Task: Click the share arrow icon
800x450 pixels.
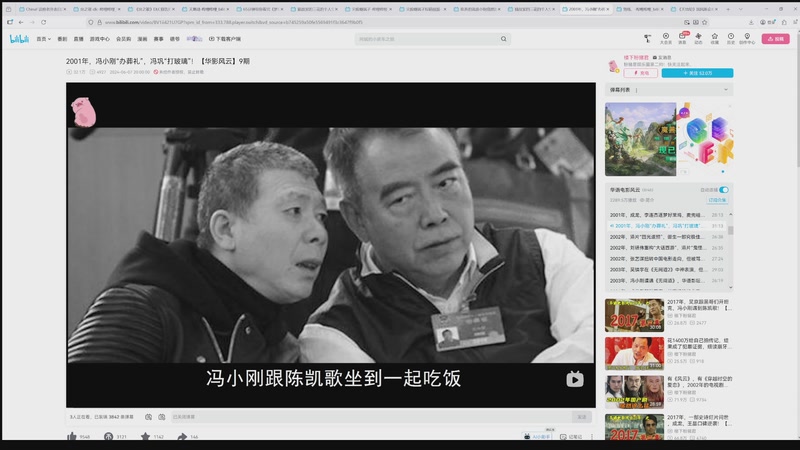Action: 182,437
